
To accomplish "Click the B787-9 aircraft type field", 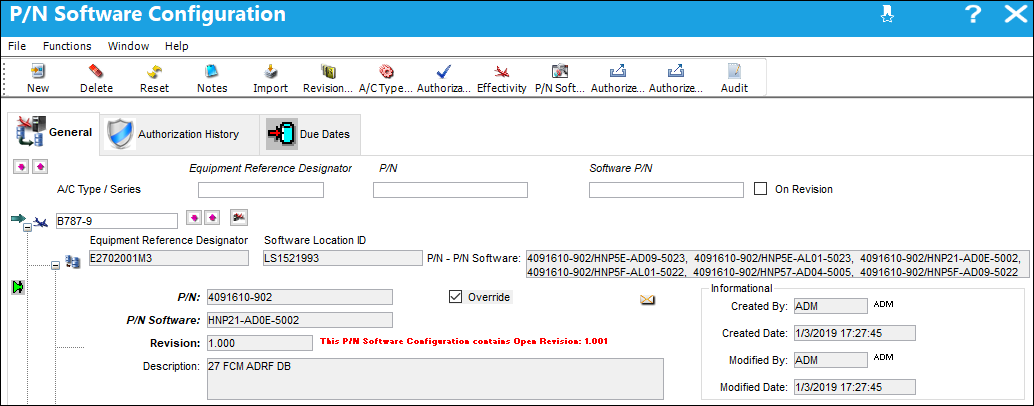I will (117, 221).
